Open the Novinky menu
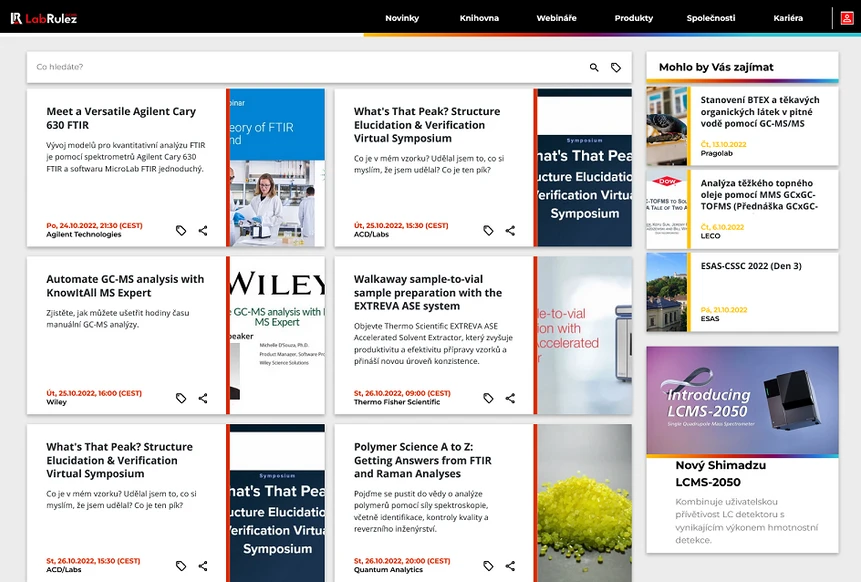This screenshot has height=582, width=861. [402, 18]
